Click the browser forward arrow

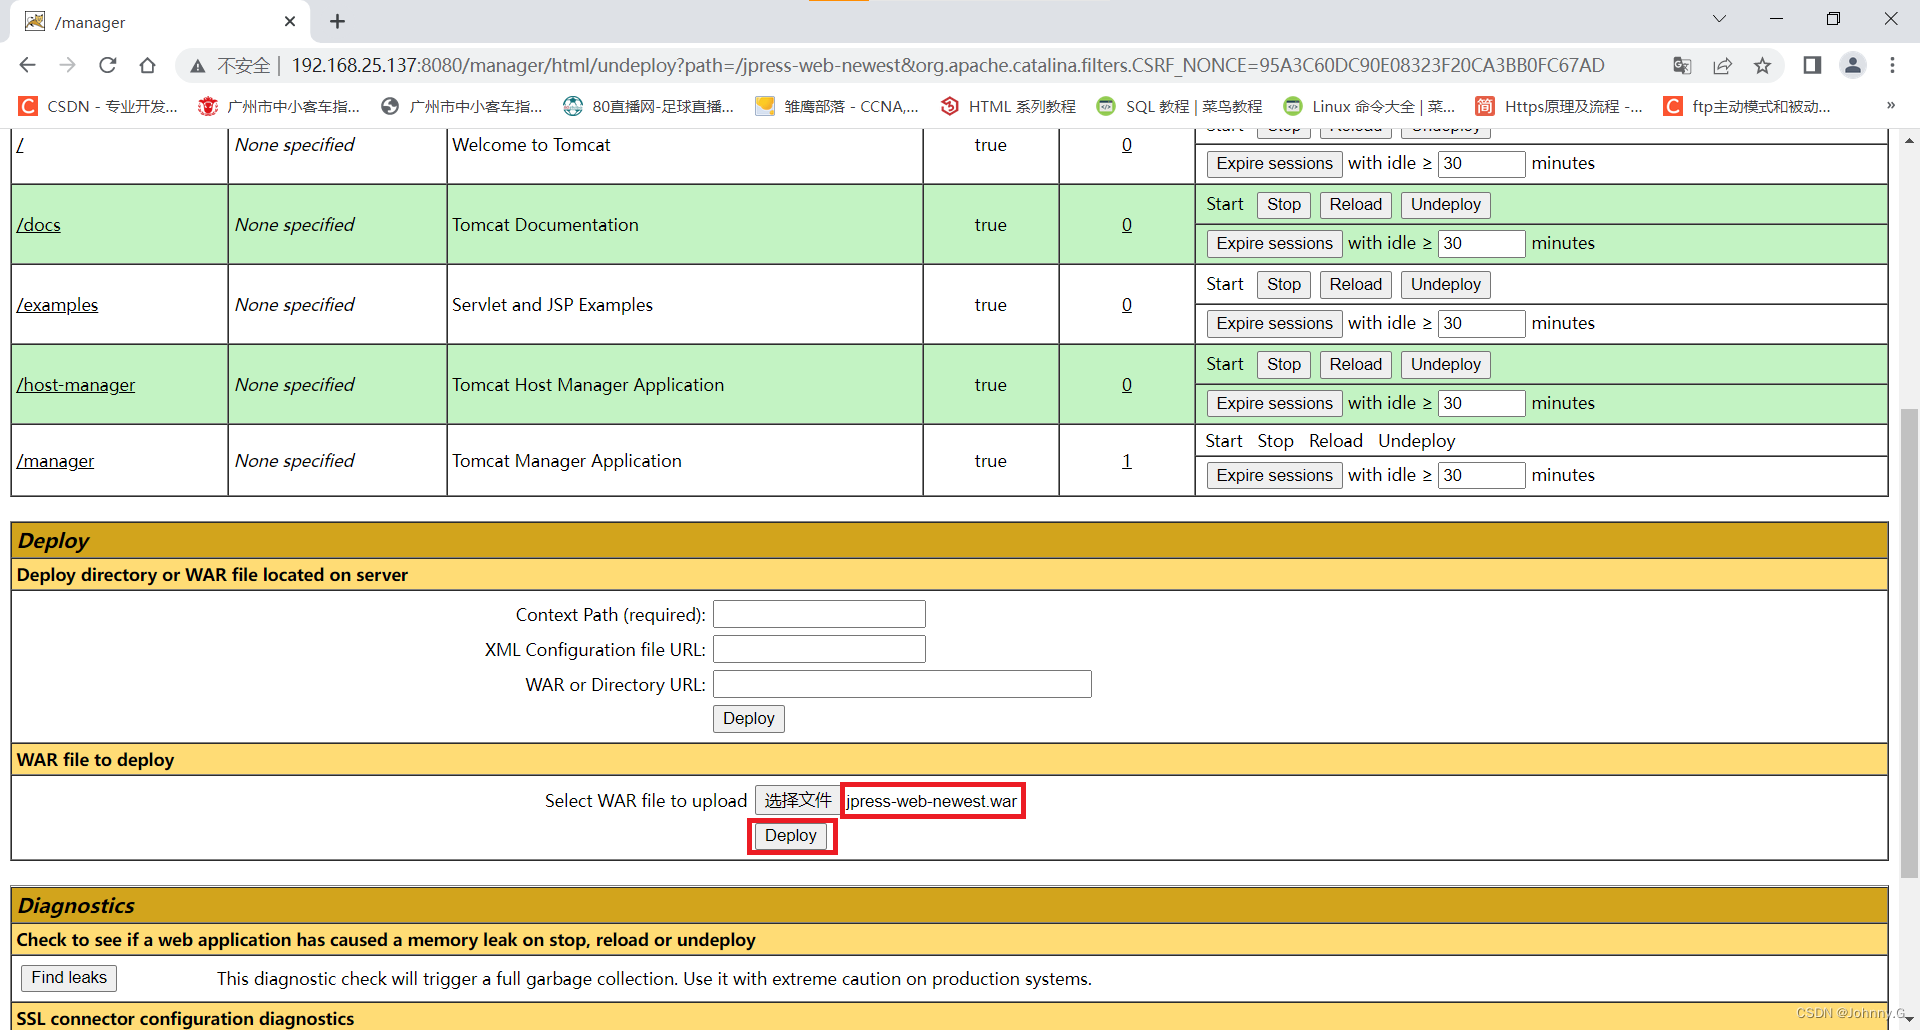point(67,65)
